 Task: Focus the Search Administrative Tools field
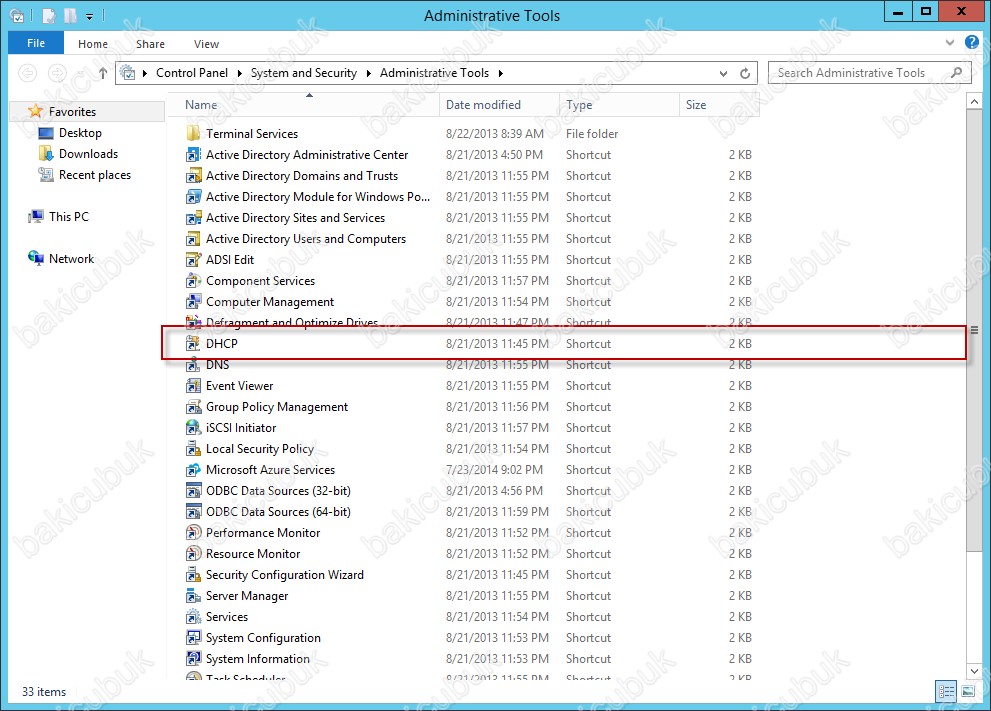[870, 73]
